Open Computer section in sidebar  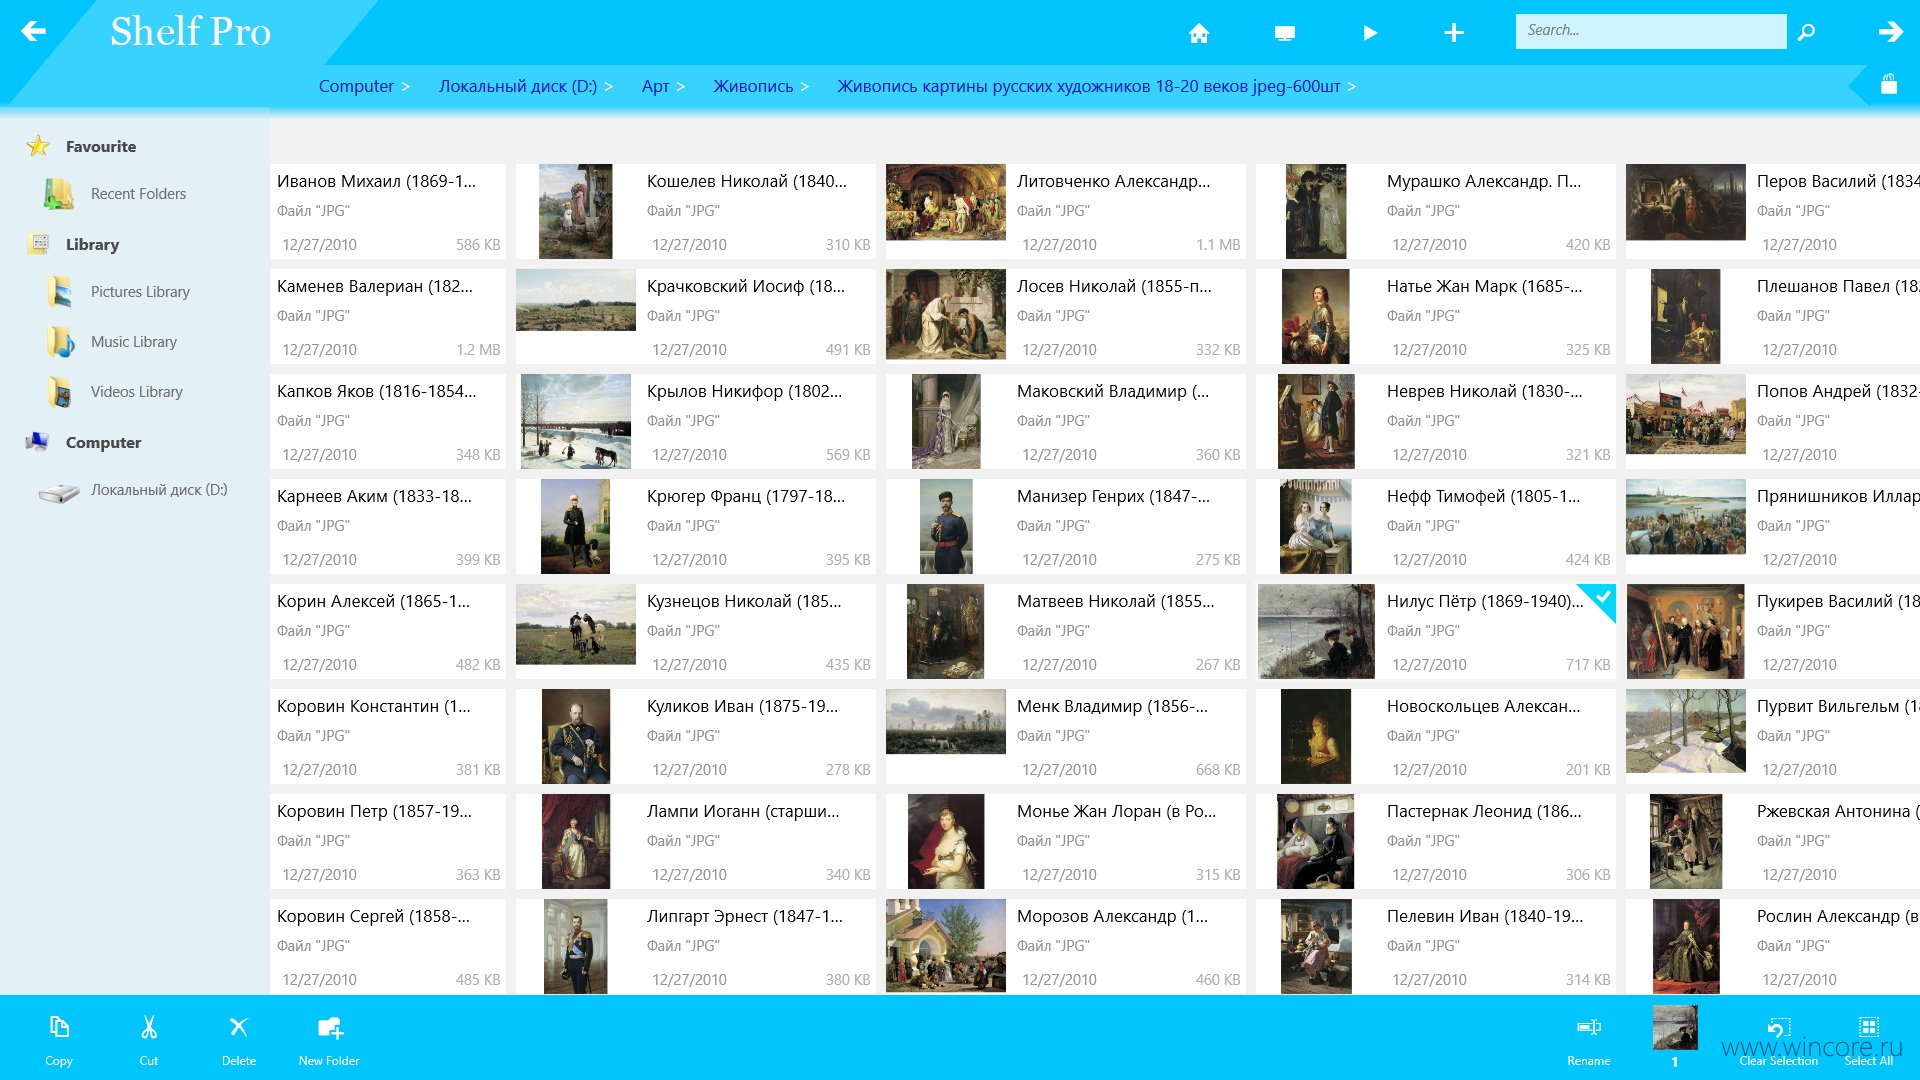[103, 442]
